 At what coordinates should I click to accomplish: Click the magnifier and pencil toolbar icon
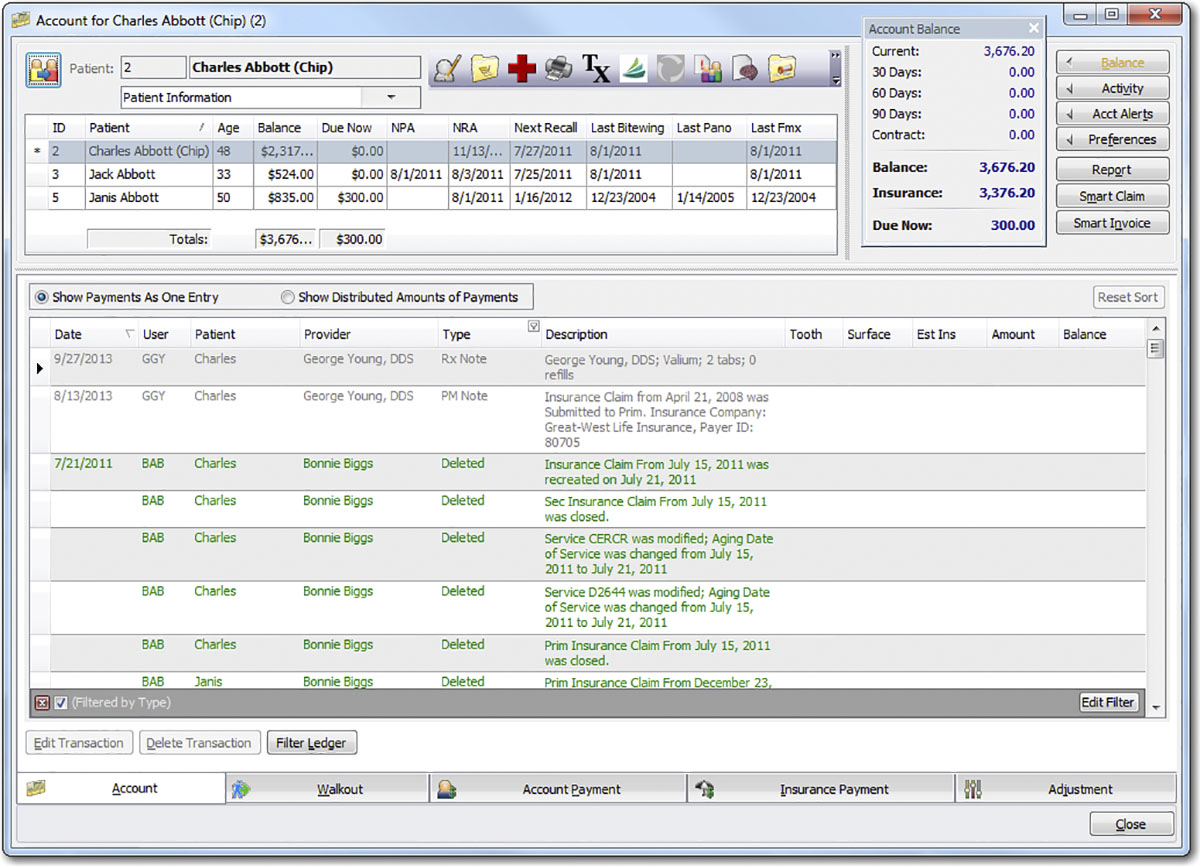point(450,68)
